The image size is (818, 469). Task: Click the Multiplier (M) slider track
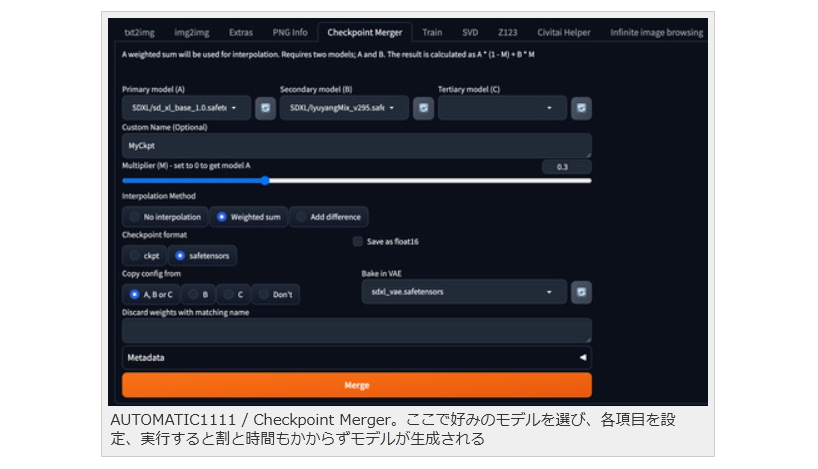(x=400, y=181)
